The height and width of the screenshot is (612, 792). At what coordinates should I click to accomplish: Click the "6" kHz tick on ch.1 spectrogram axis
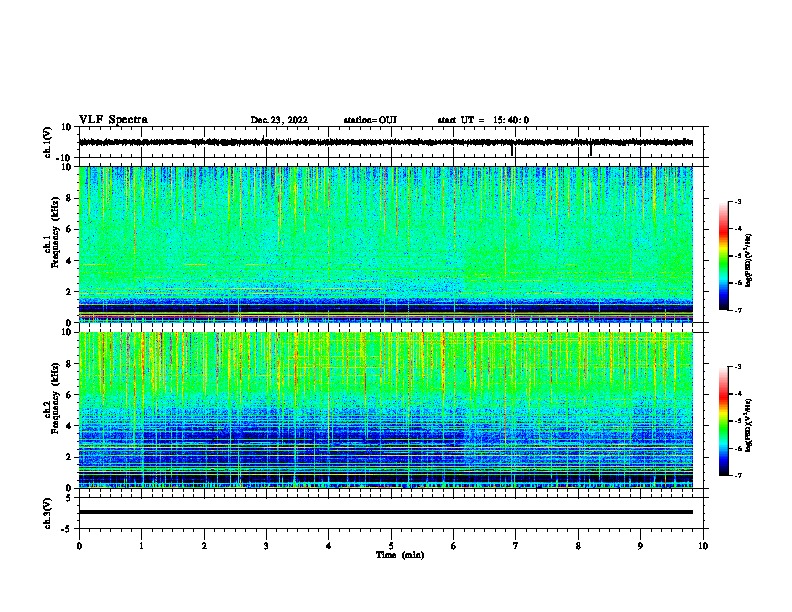69,229
